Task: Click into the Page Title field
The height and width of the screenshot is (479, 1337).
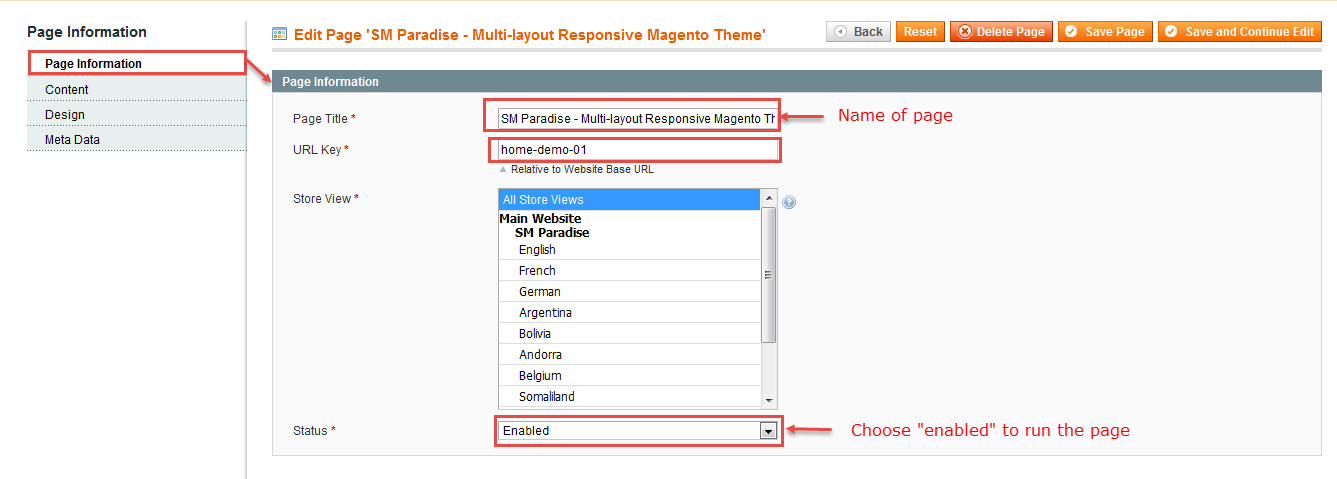Action: point(636,118)
